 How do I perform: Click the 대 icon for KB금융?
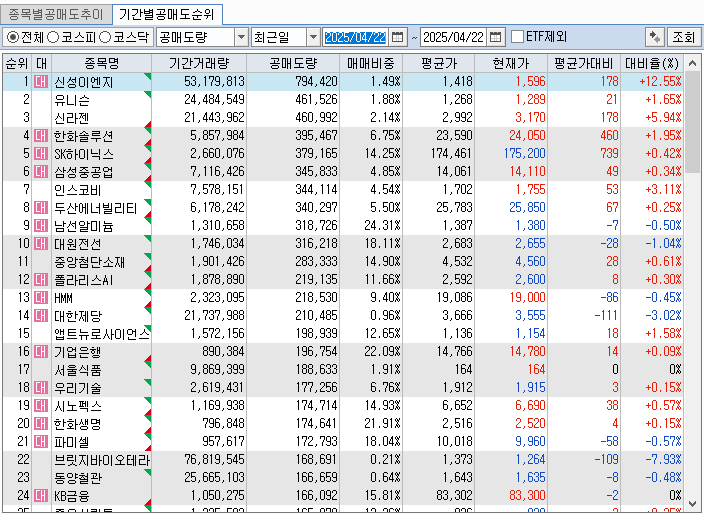(41, 495)
